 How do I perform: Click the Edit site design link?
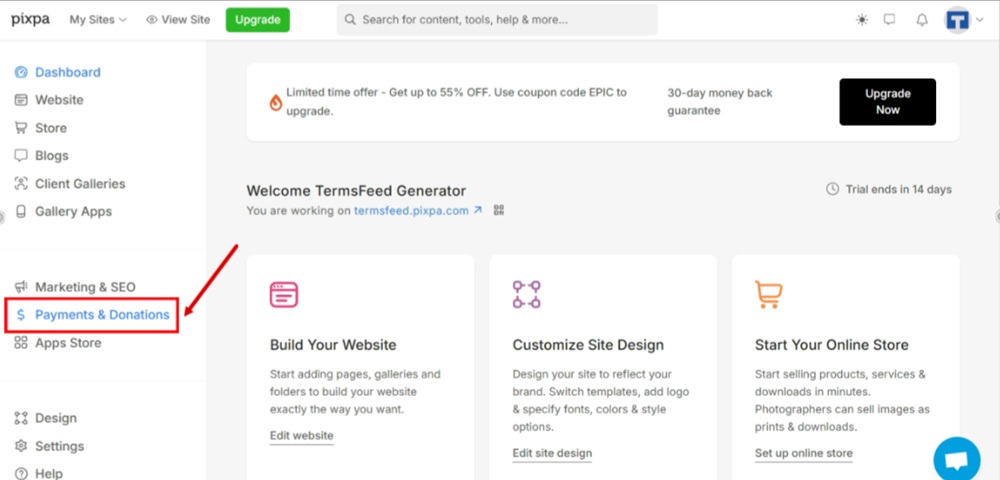pos(552,454)
